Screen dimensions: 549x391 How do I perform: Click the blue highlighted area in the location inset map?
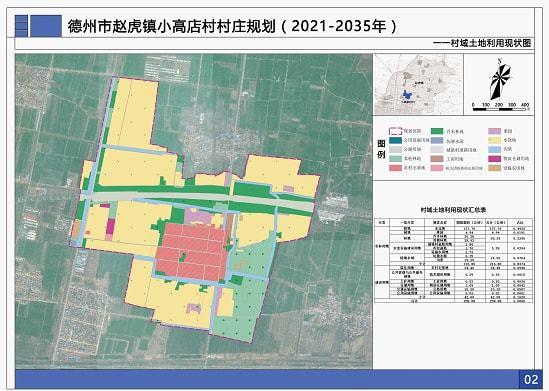coord(407,95)
